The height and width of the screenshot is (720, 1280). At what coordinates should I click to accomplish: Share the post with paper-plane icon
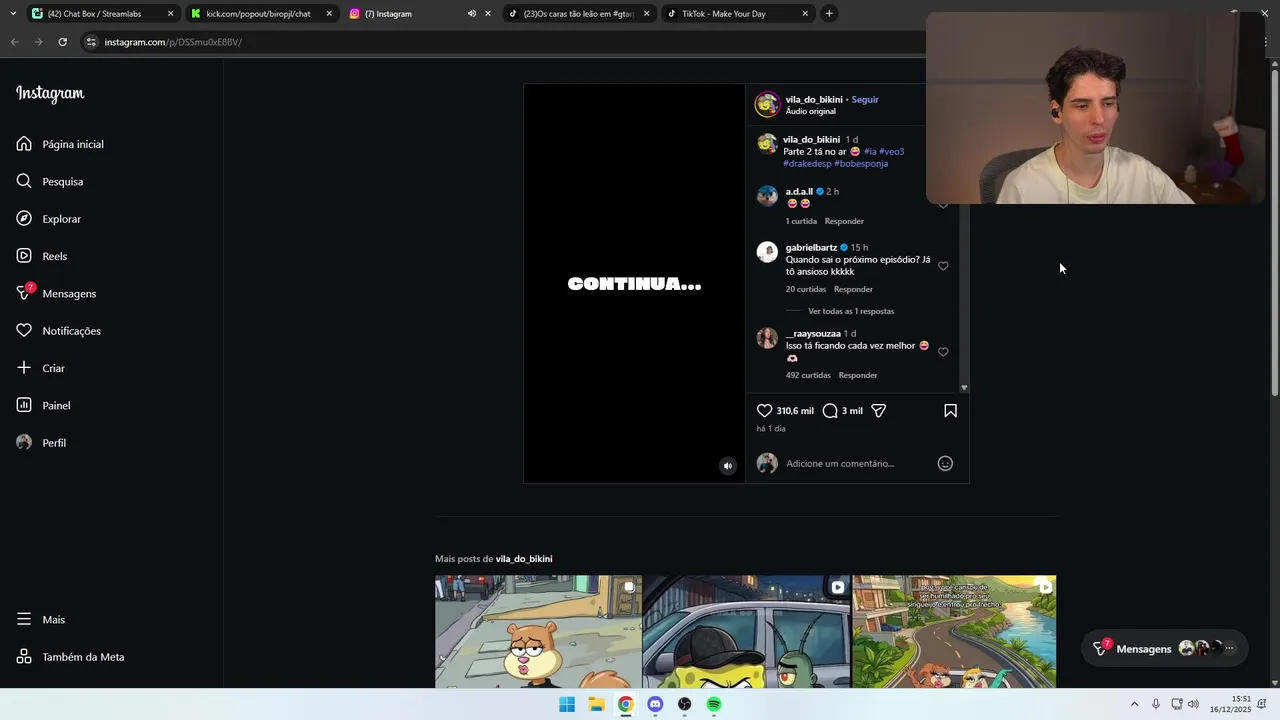(x=879, y=411)
